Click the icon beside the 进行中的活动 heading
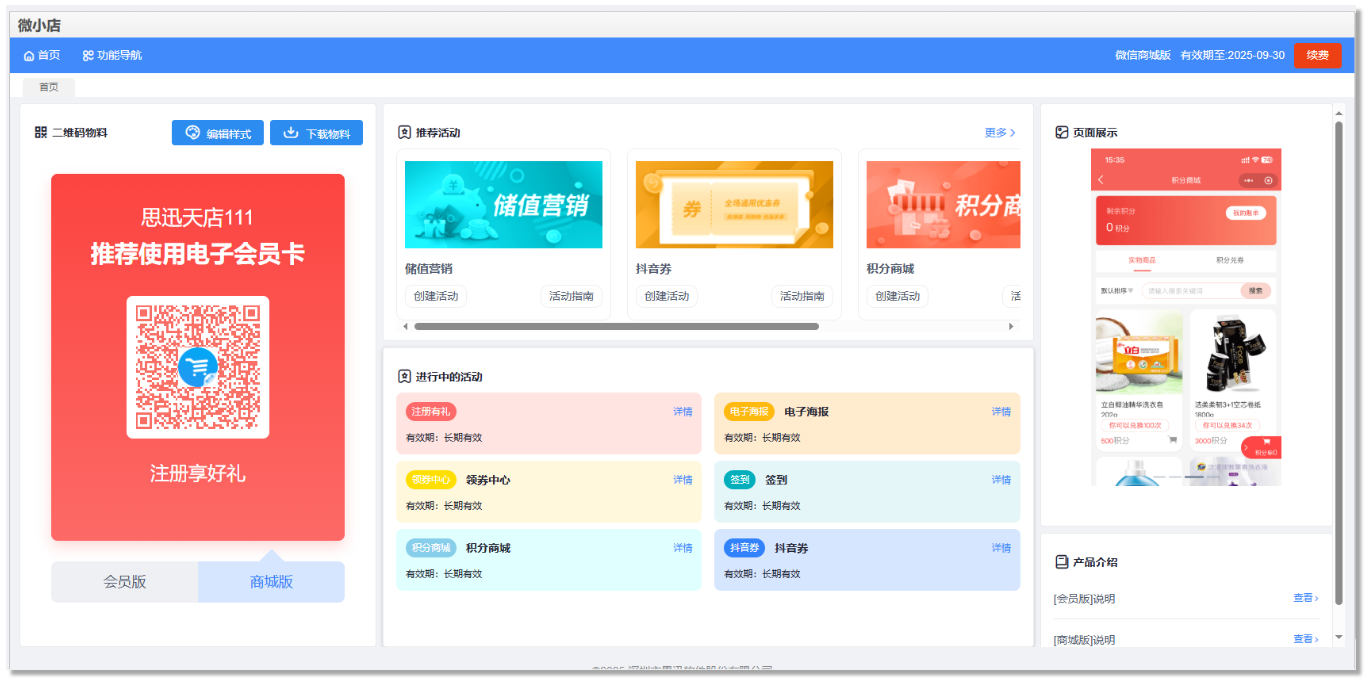 coord(404,377)
